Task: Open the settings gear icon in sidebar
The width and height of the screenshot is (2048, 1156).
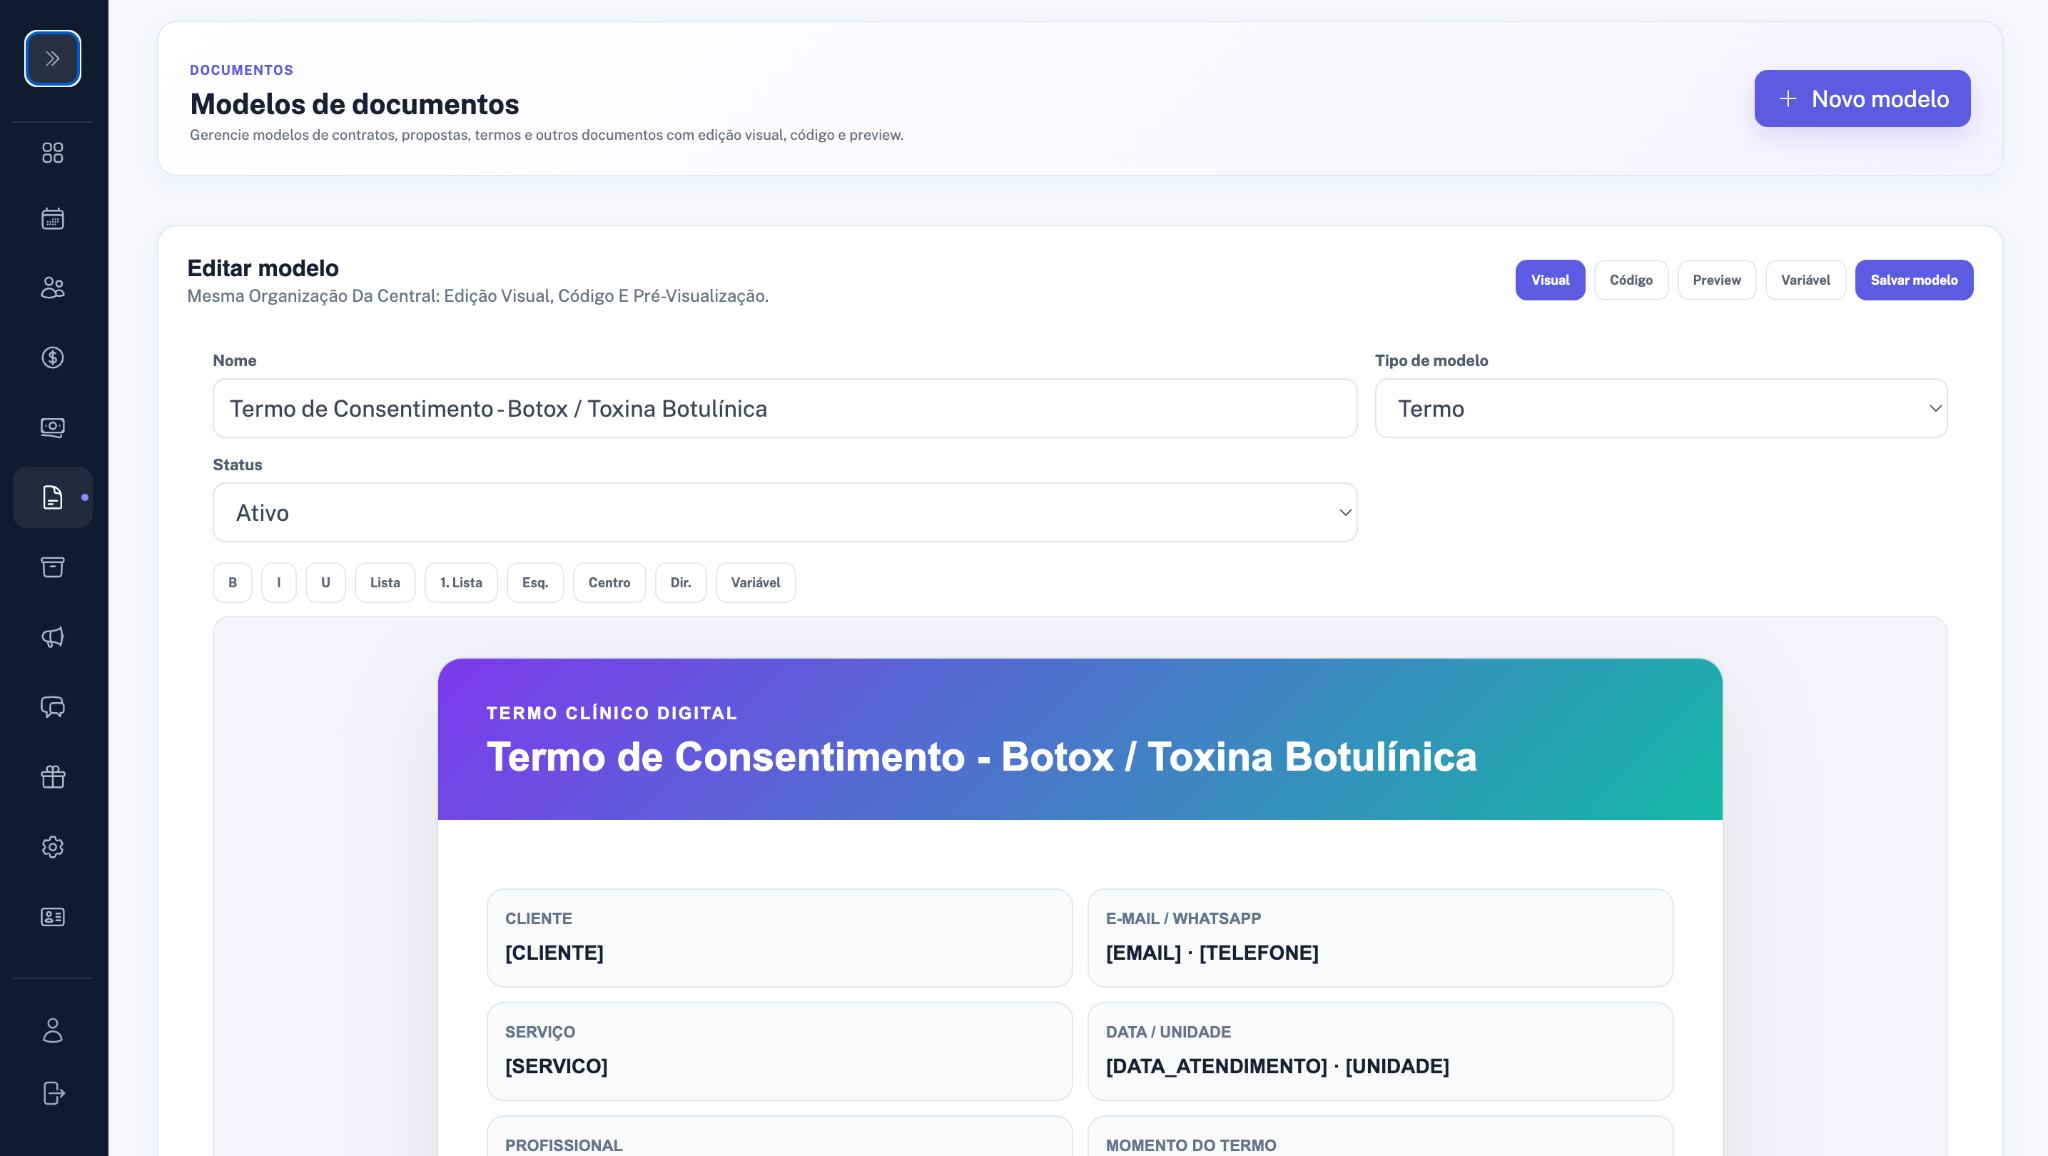Action: [53, 847]
